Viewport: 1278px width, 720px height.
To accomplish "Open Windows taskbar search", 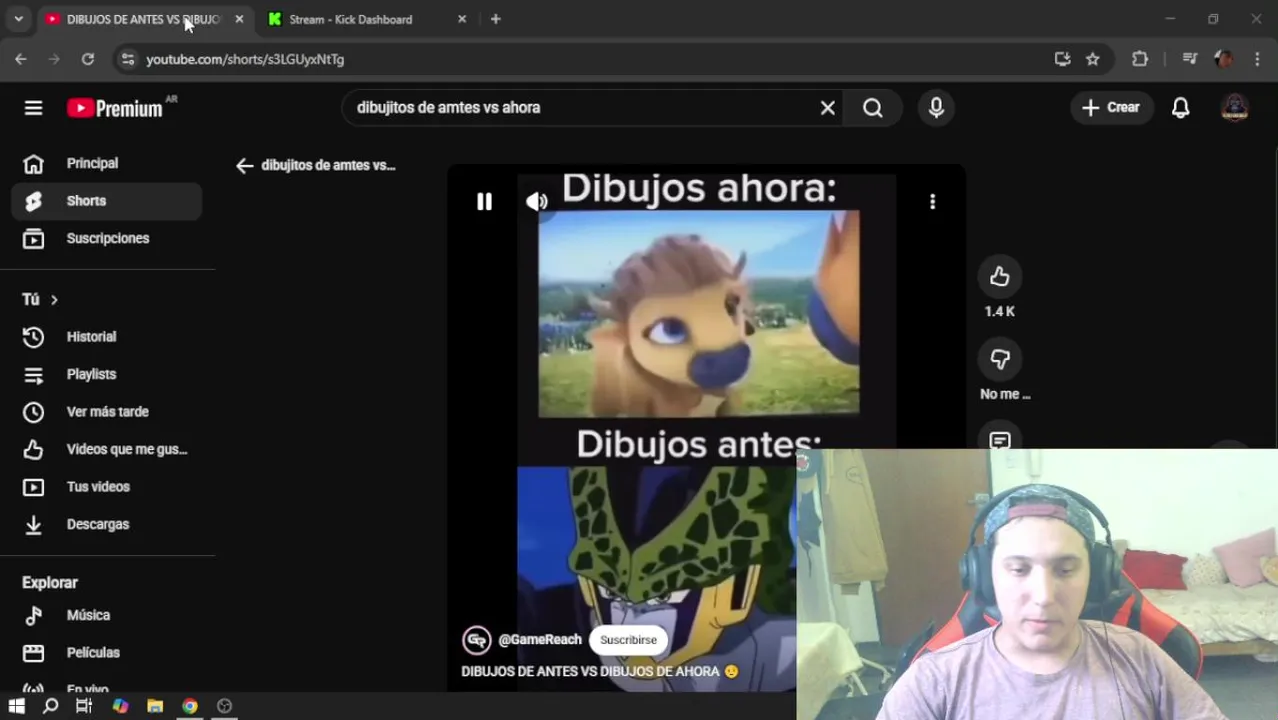I will coord(50,706).
